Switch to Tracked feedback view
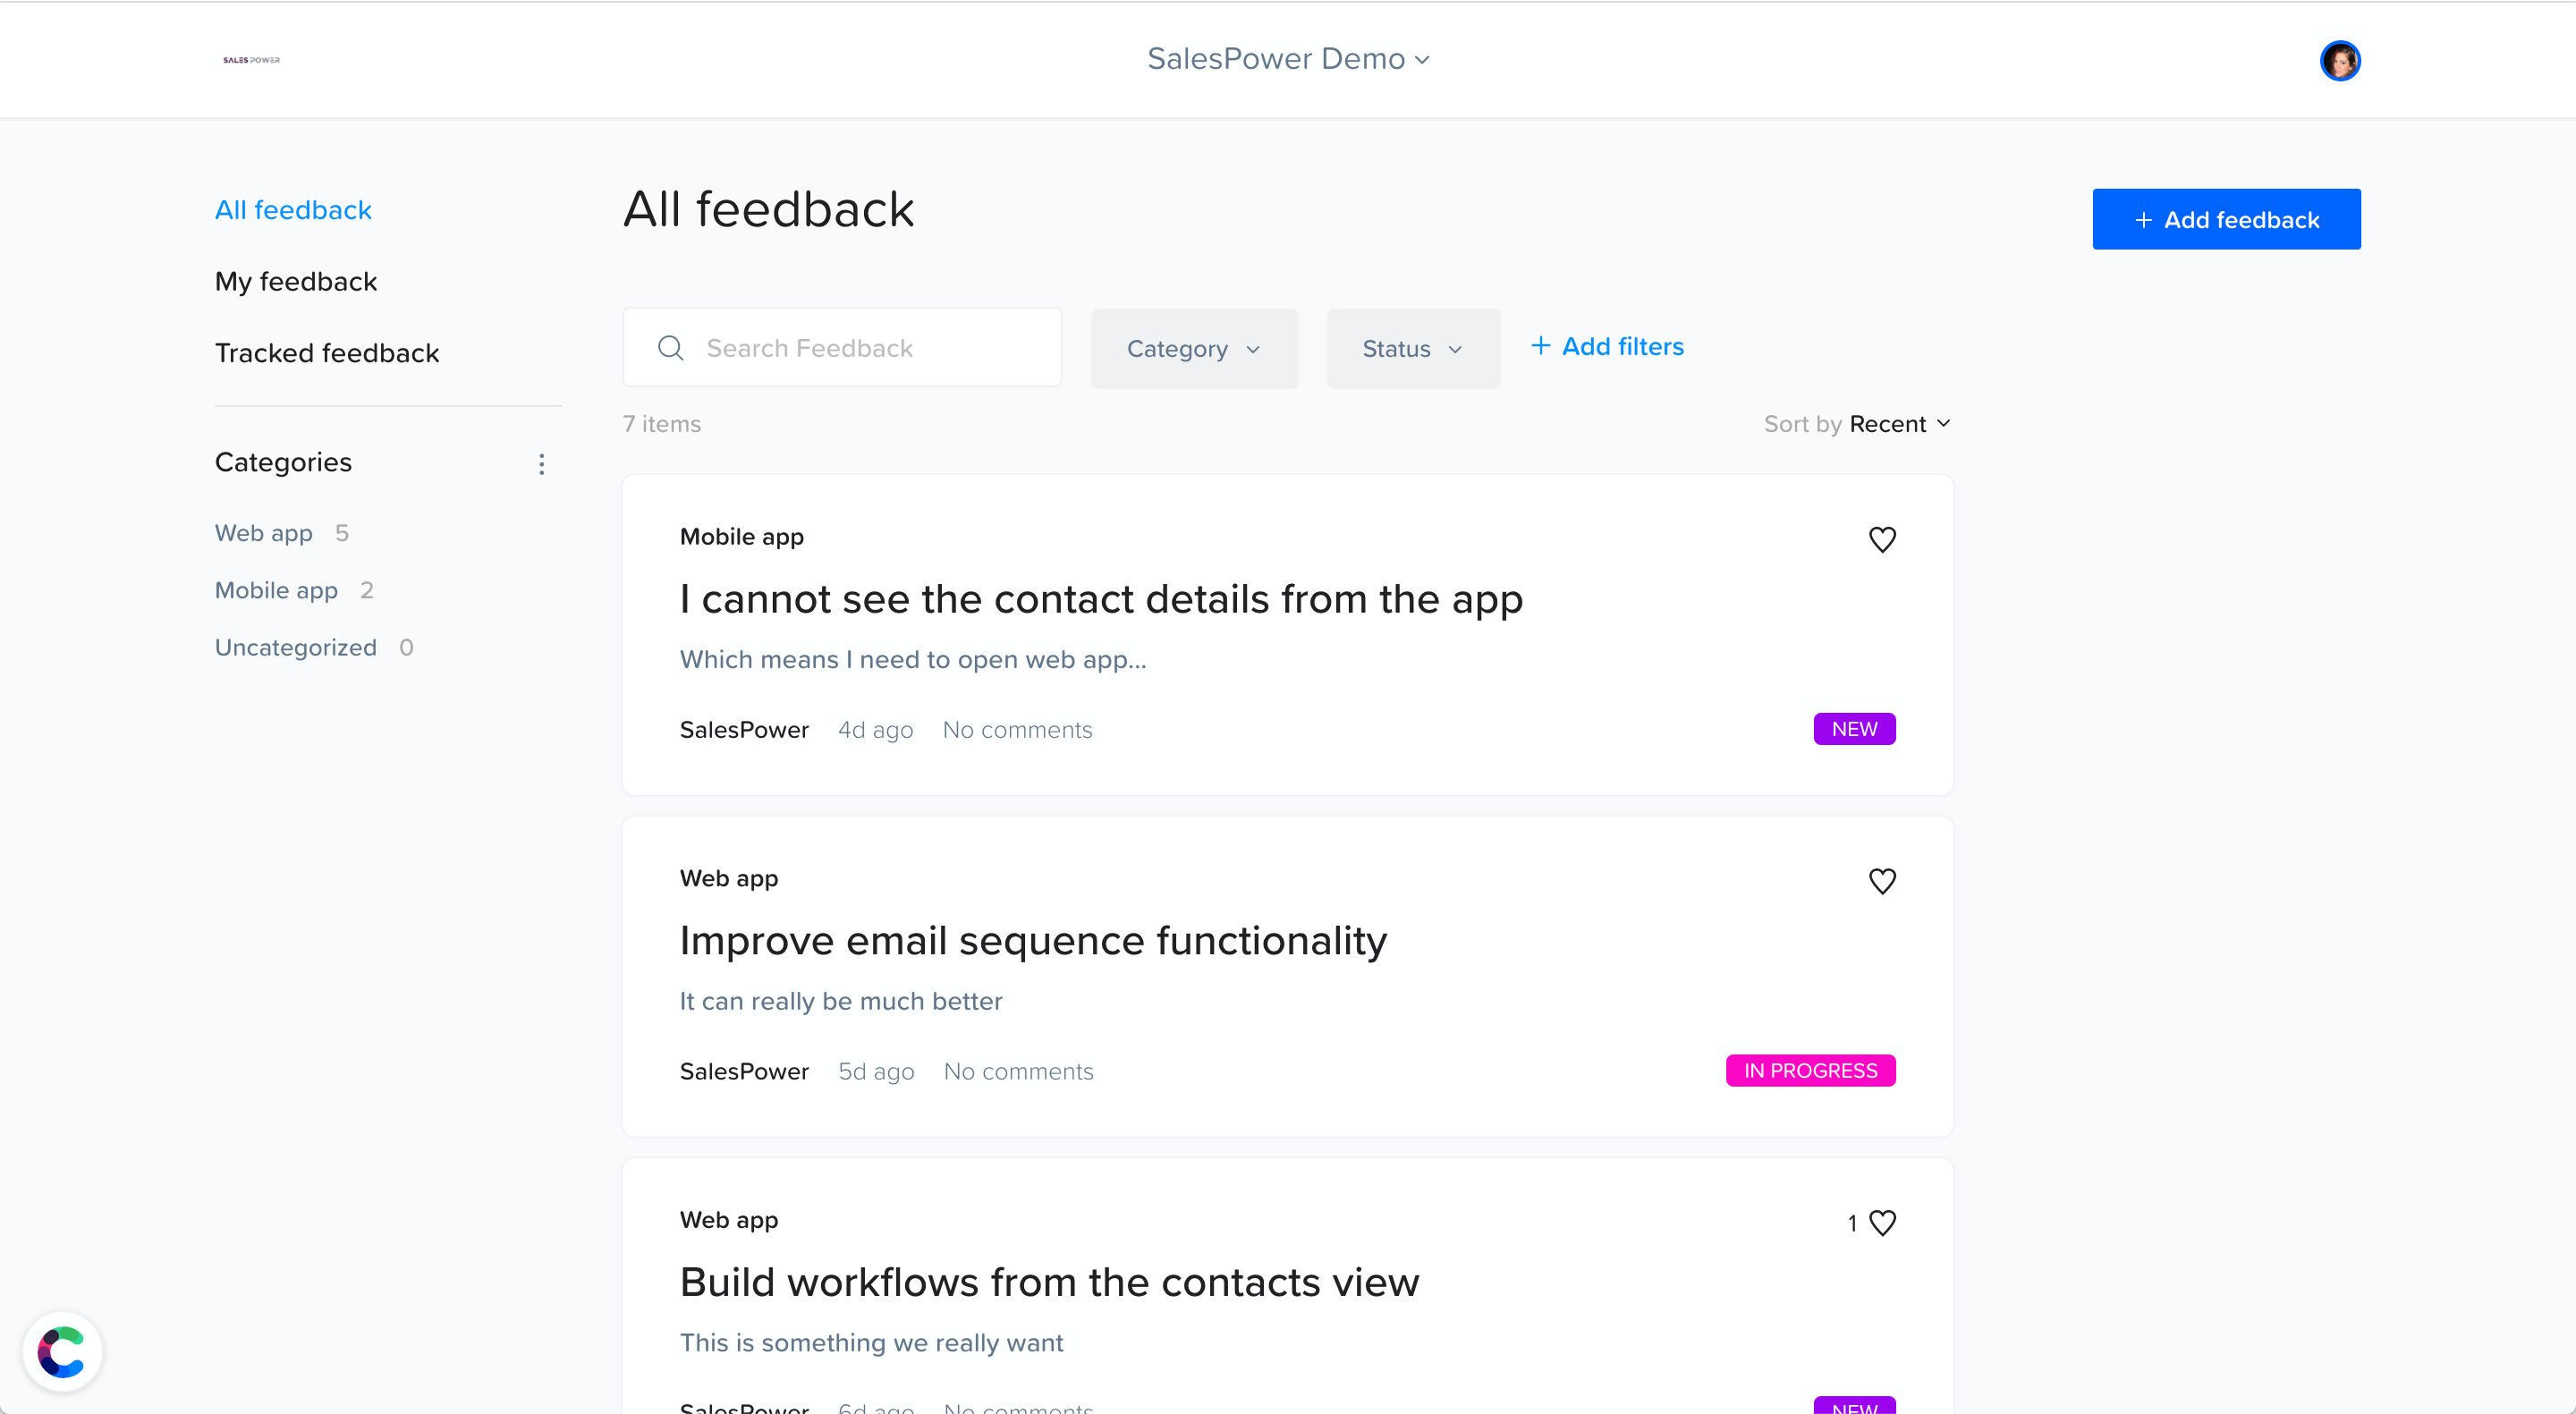The width and height of the screenshot is (2576, 1414). click(327, 353)
